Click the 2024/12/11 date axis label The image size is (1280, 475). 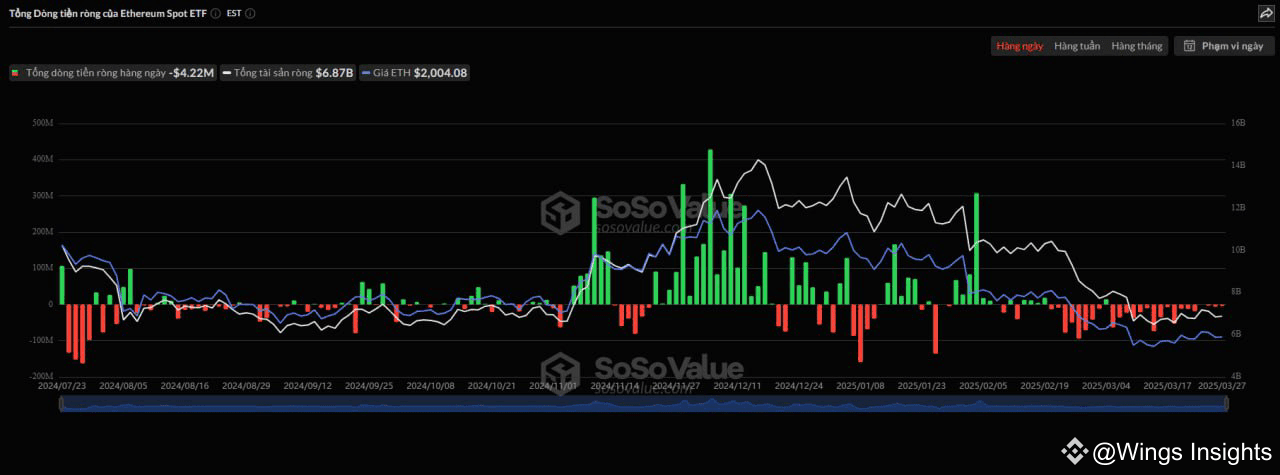click(x=737, y=385)
